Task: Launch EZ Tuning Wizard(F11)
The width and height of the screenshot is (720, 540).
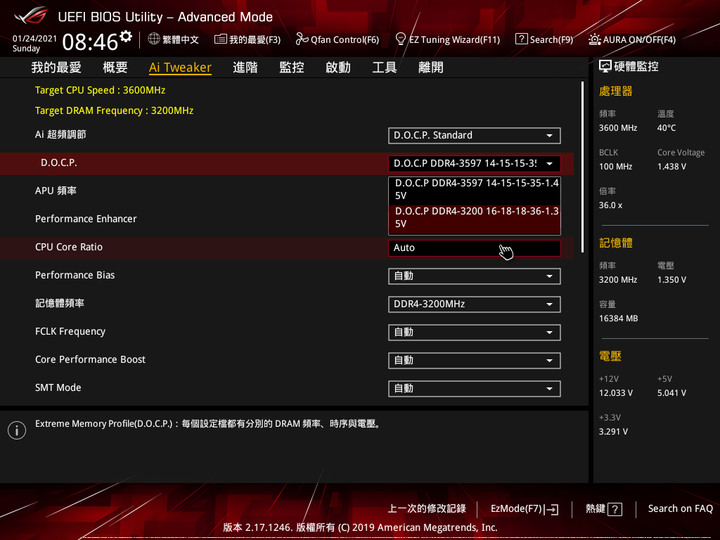Action: tap(454, 39)
